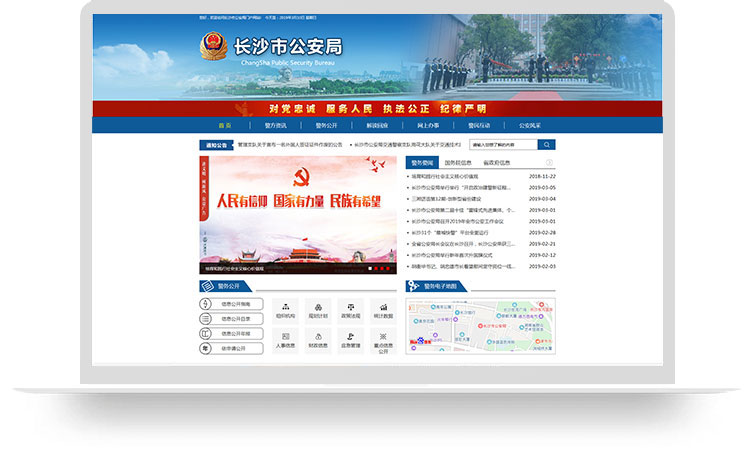Open the 重点信息公开 icon tile
This screenshot has height=462, width=751.
[x=383, y=340]
